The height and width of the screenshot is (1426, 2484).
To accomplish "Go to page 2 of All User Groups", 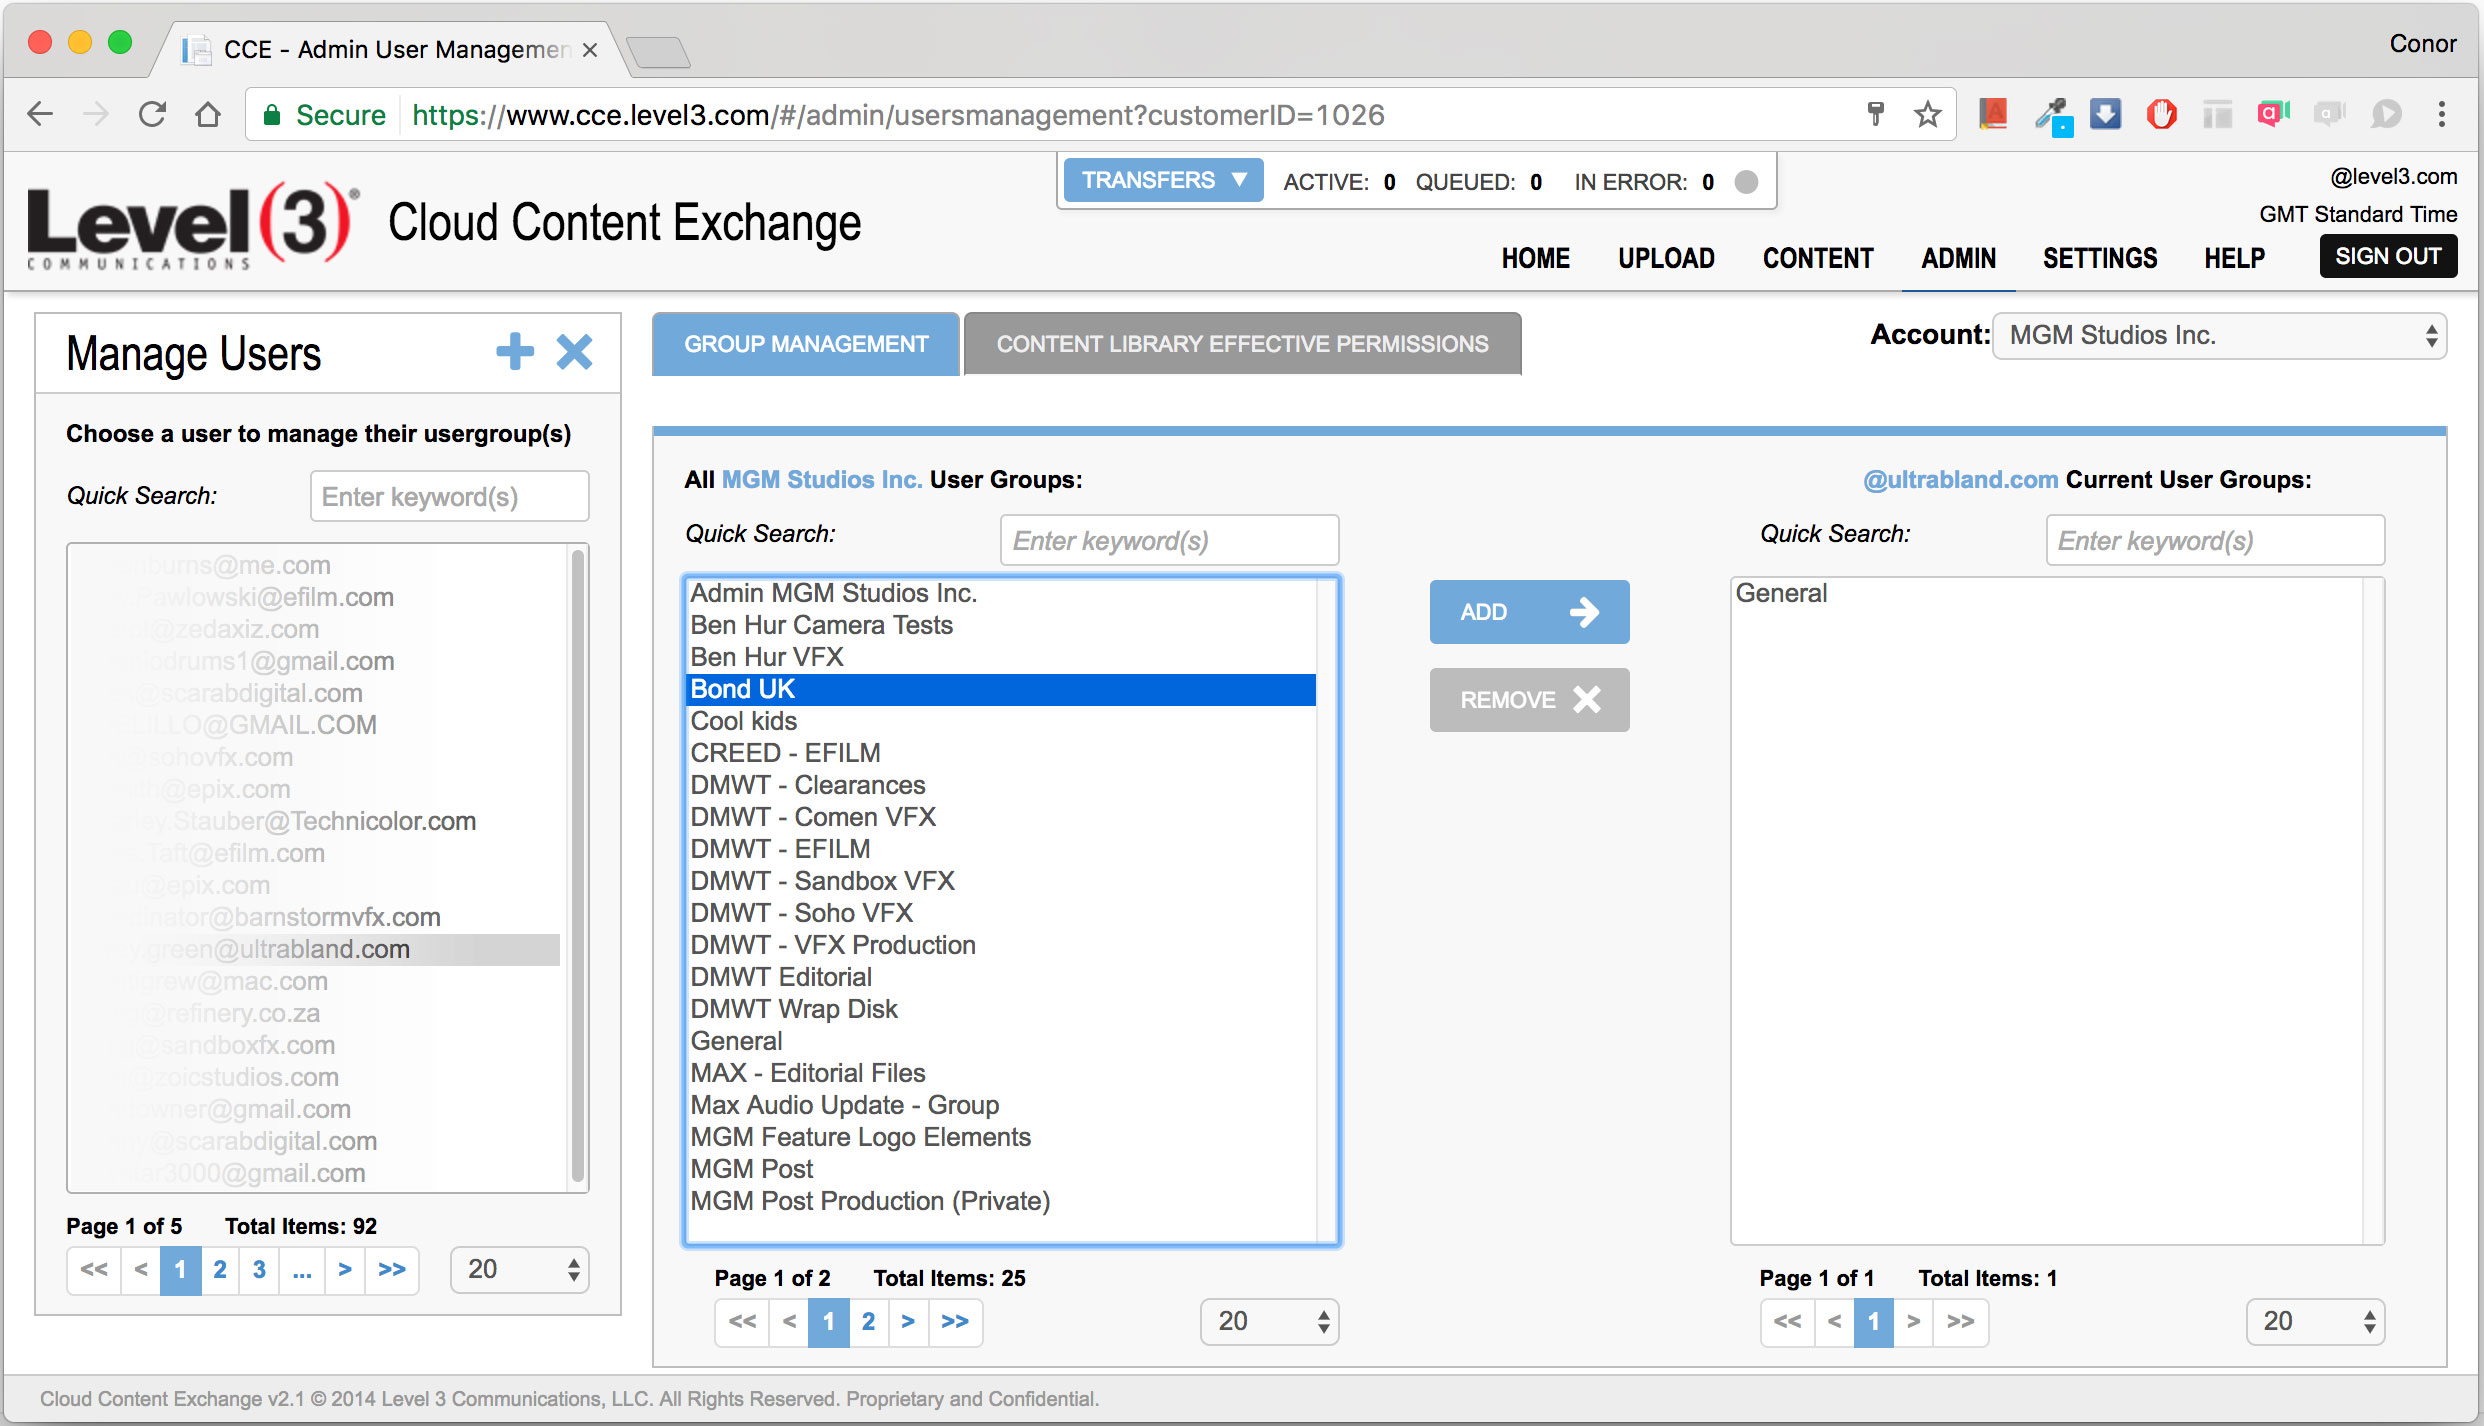I will 868,1322.
